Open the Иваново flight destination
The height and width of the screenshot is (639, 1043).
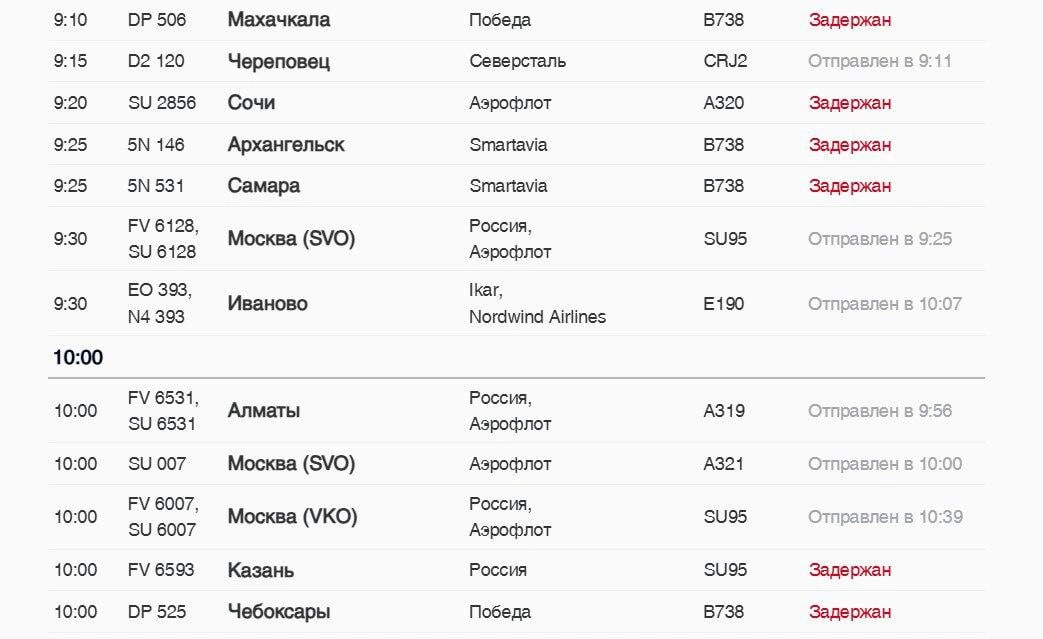coord(267,304)
